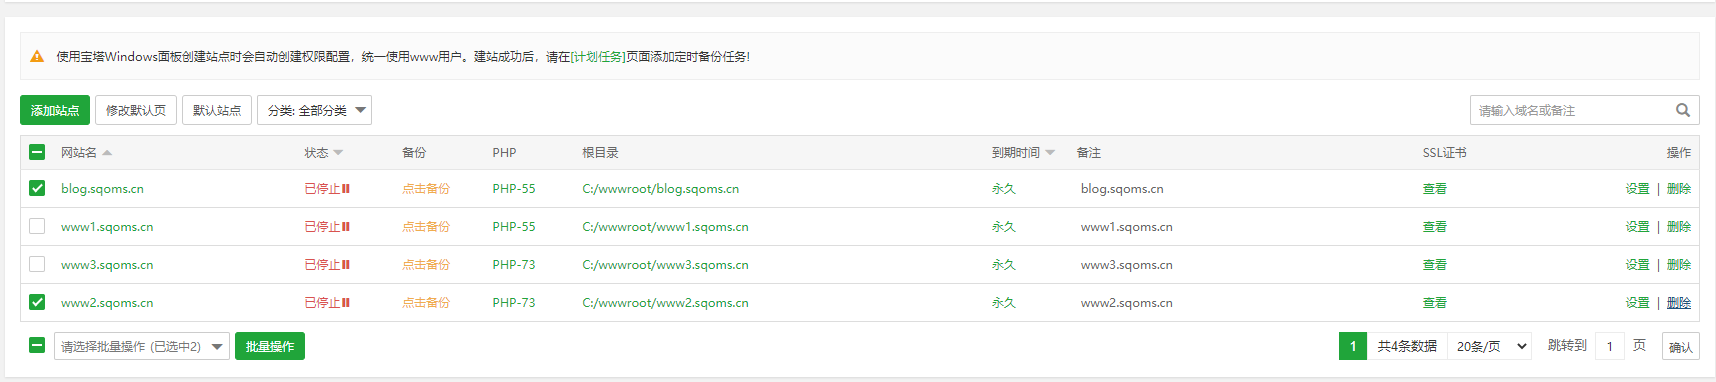Click the search magnifier icon

(1683, 110)
